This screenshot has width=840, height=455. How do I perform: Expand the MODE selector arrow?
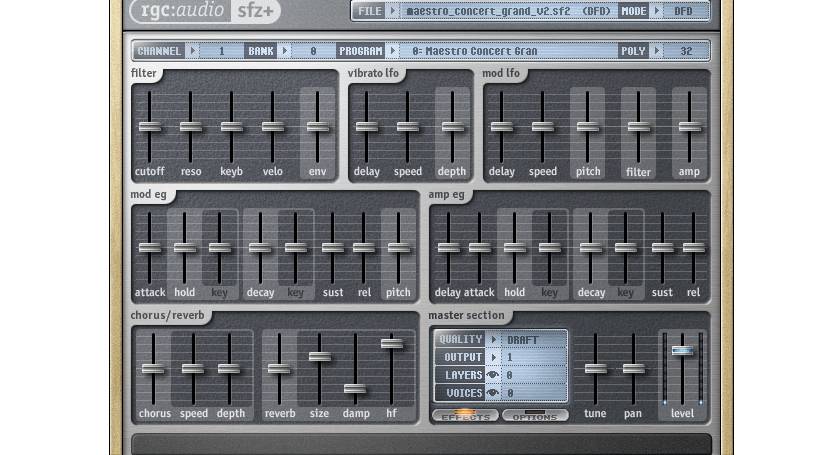pyautogui.click(x=658, y=12)
